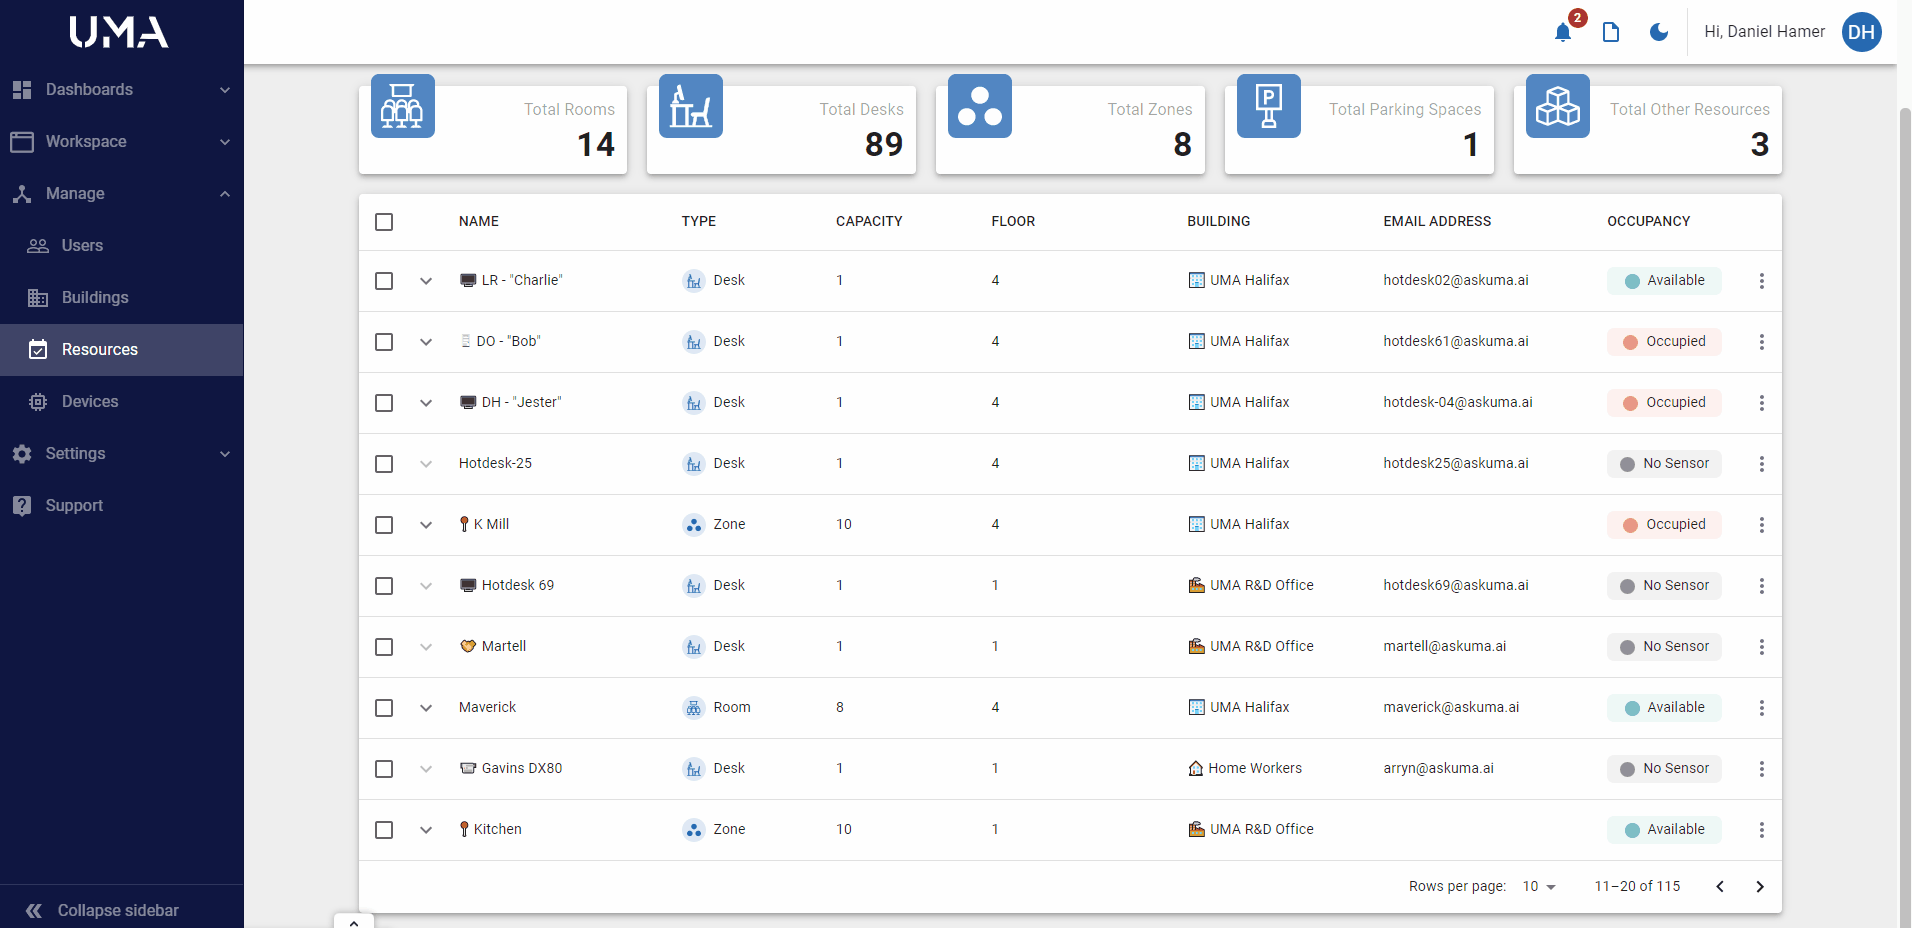Image resolution: width=1912 pixels, height=928 pixels.
Task: Click the Total Desks card icon
Action: tap(691, 106)
